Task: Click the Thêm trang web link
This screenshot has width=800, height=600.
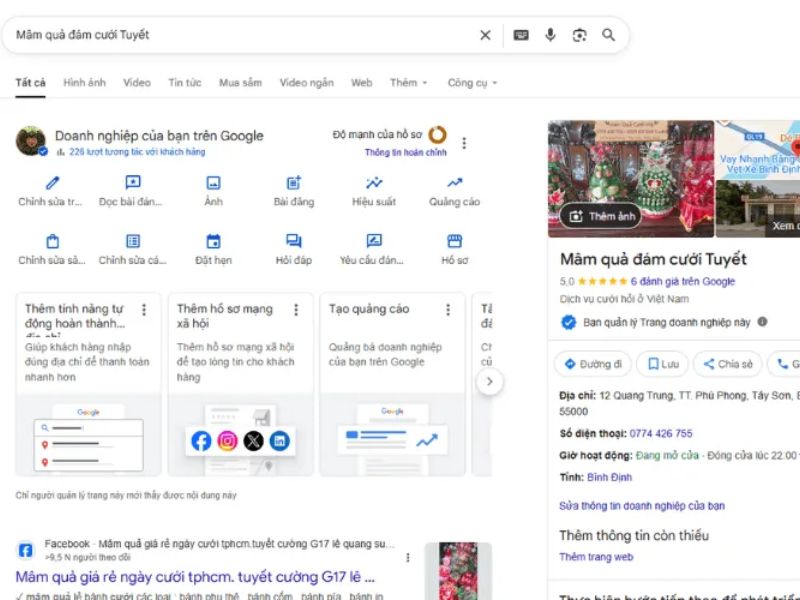Action: [596, 557]
